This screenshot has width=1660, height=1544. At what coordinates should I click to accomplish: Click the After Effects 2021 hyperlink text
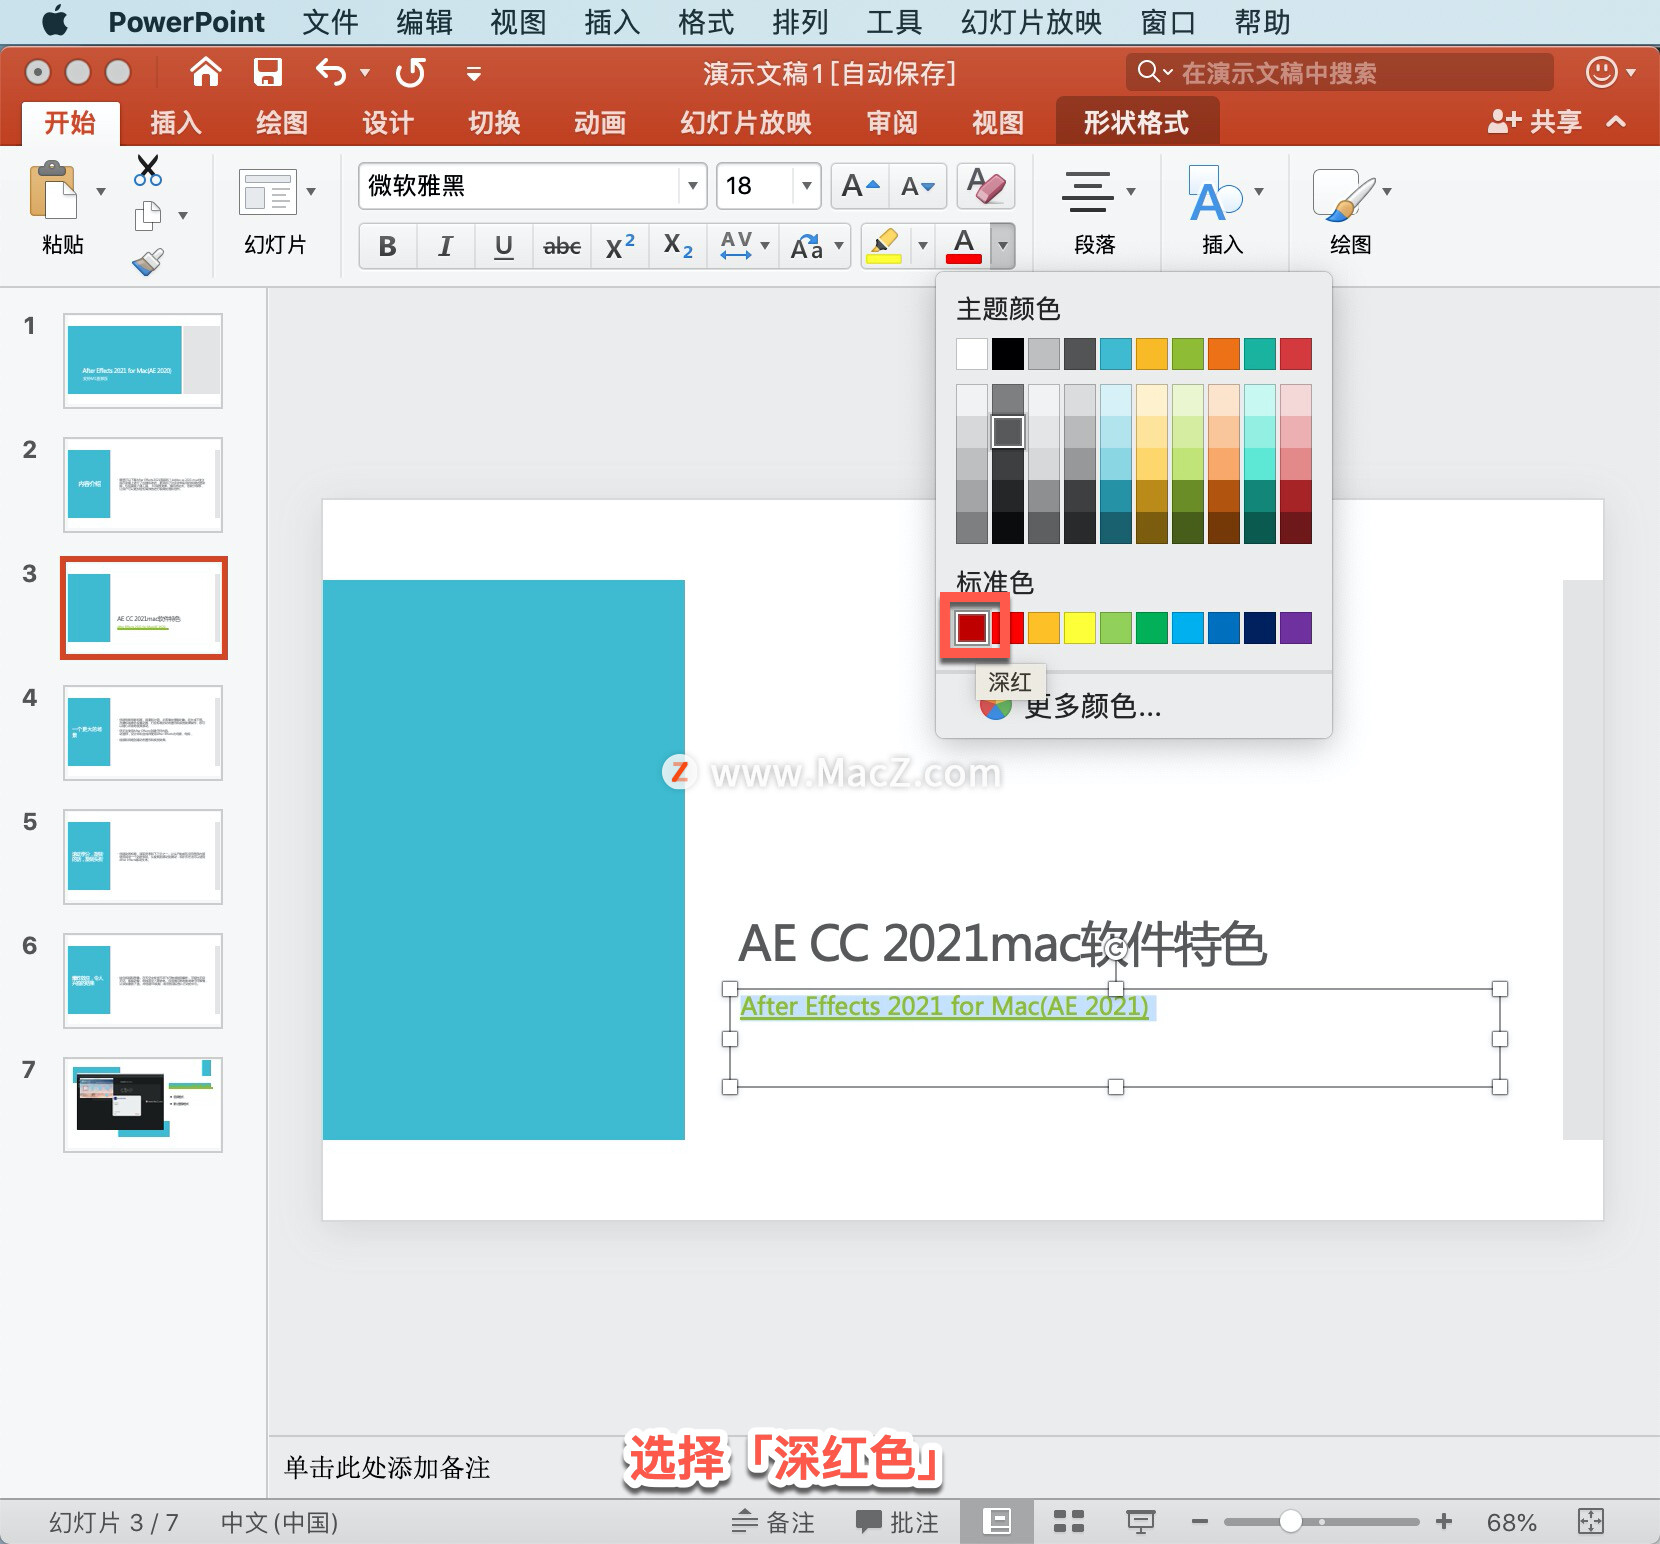[x=945, y=1006]
